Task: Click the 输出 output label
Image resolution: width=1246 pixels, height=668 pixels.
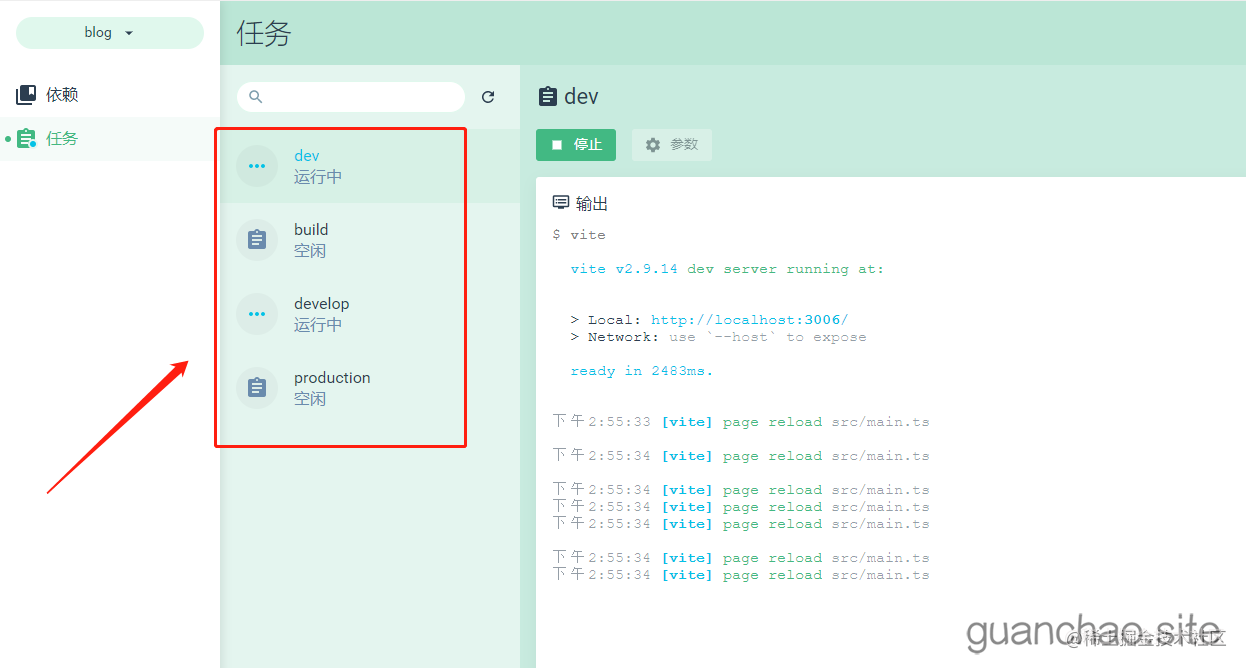Action: tap(592, 204)
